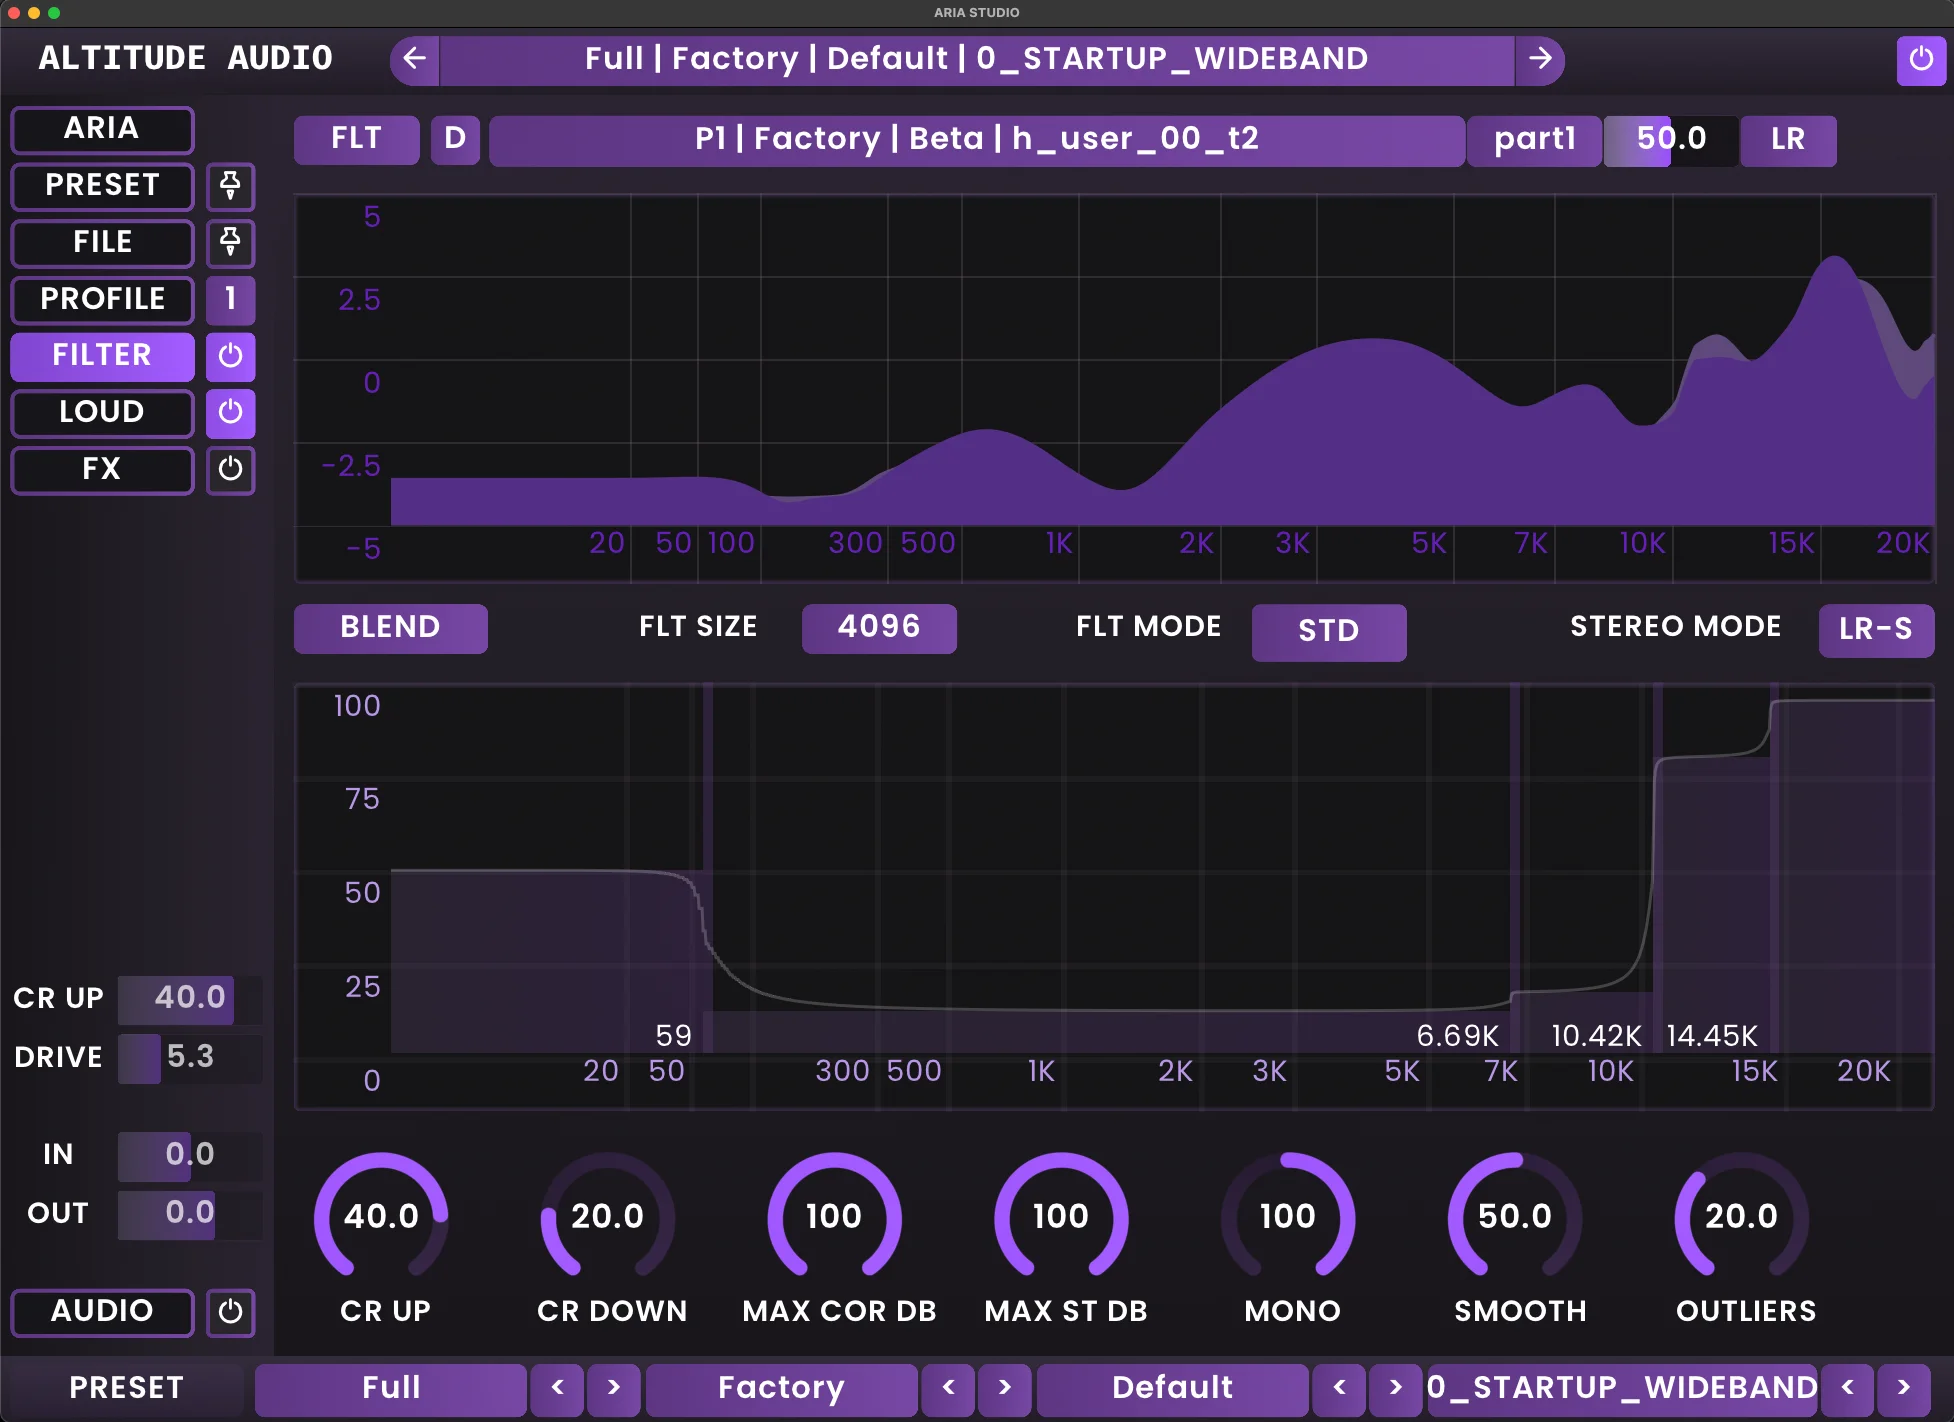Viewport: 1954px width, 1422px height.
Task: Click the LR-S stereo mode button
Action: click(1876, 630)
